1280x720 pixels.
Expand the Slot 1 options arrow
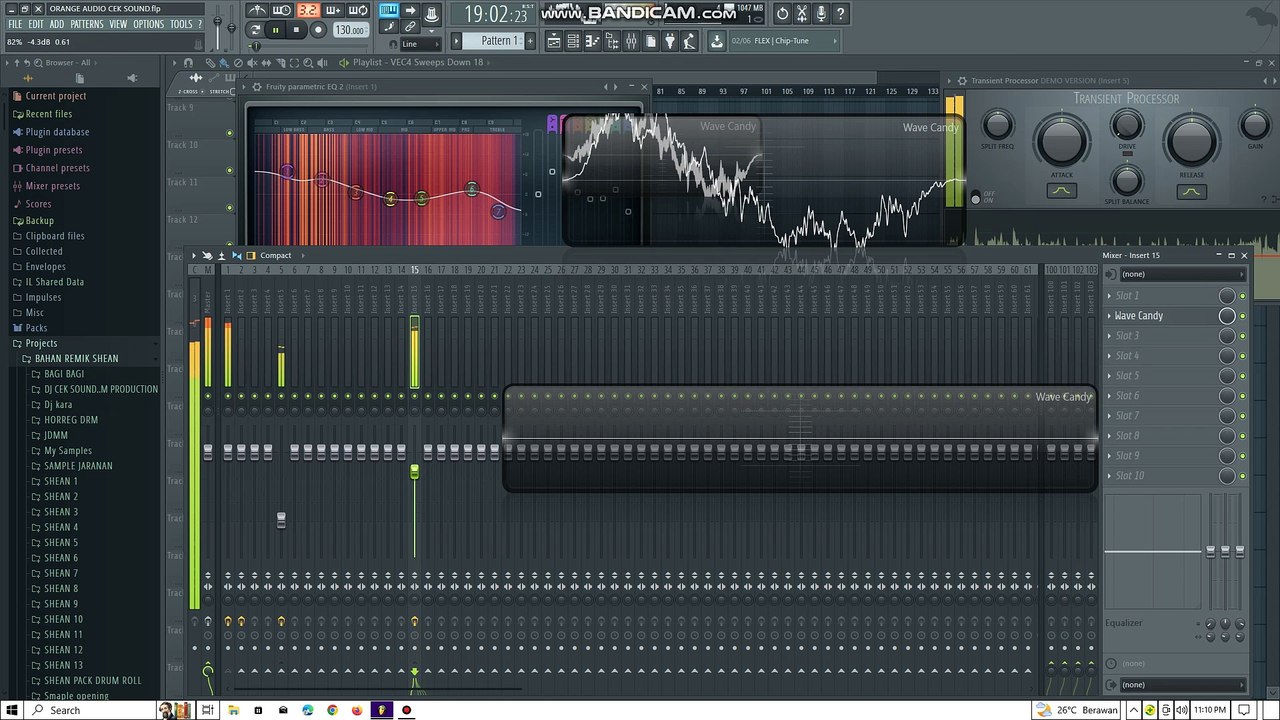pos(1109,296)
